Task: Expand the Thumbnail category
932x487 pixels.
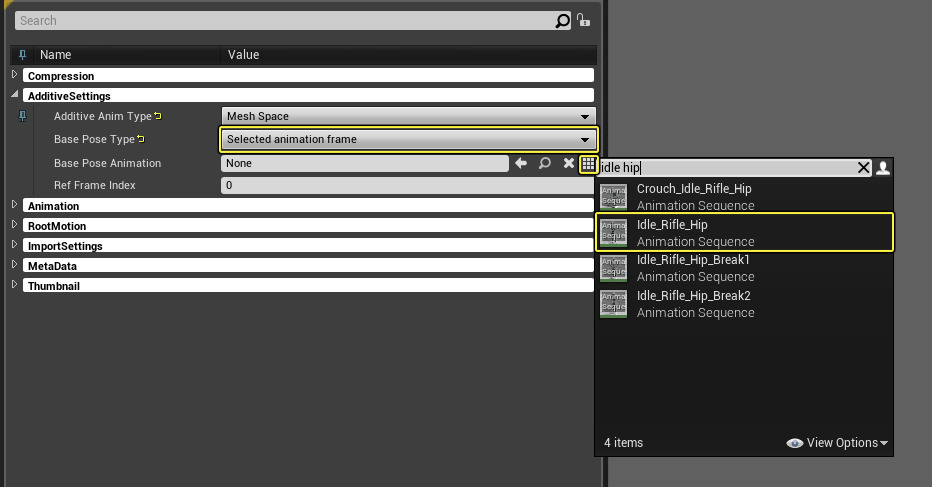Action: click(14, 285)
